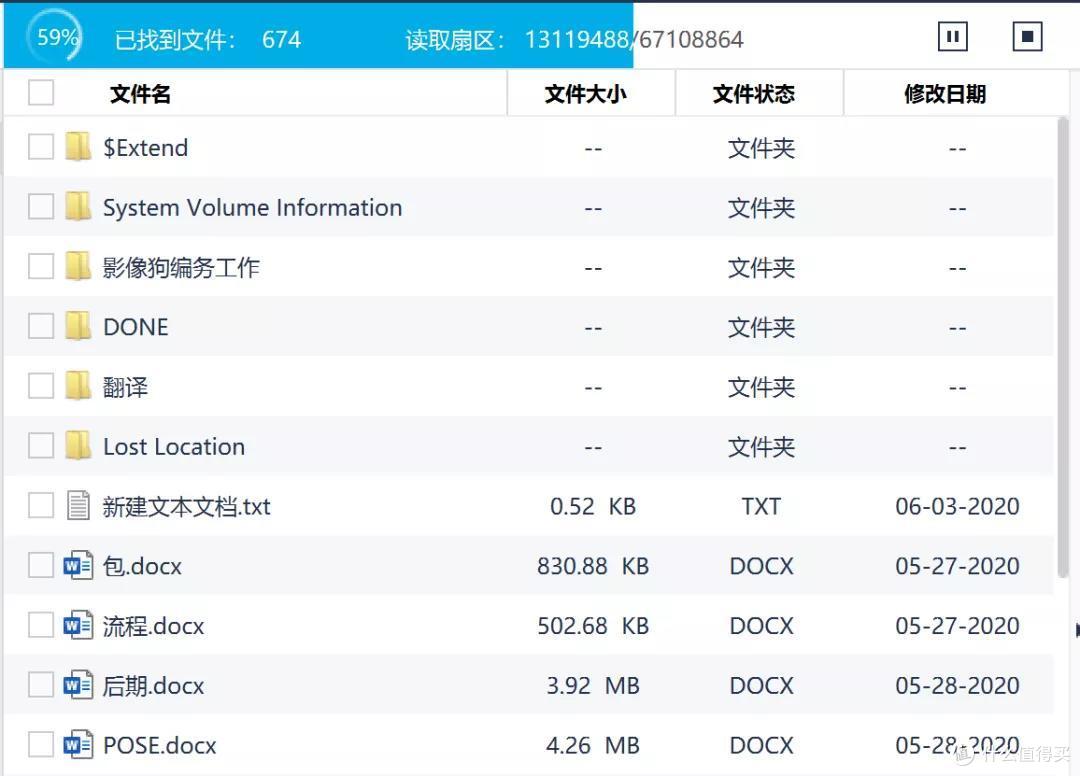This screenshot has width=1080, height=776.
Task: Select the 影像狗编务工作 folder name
Action: pos(181,267)
